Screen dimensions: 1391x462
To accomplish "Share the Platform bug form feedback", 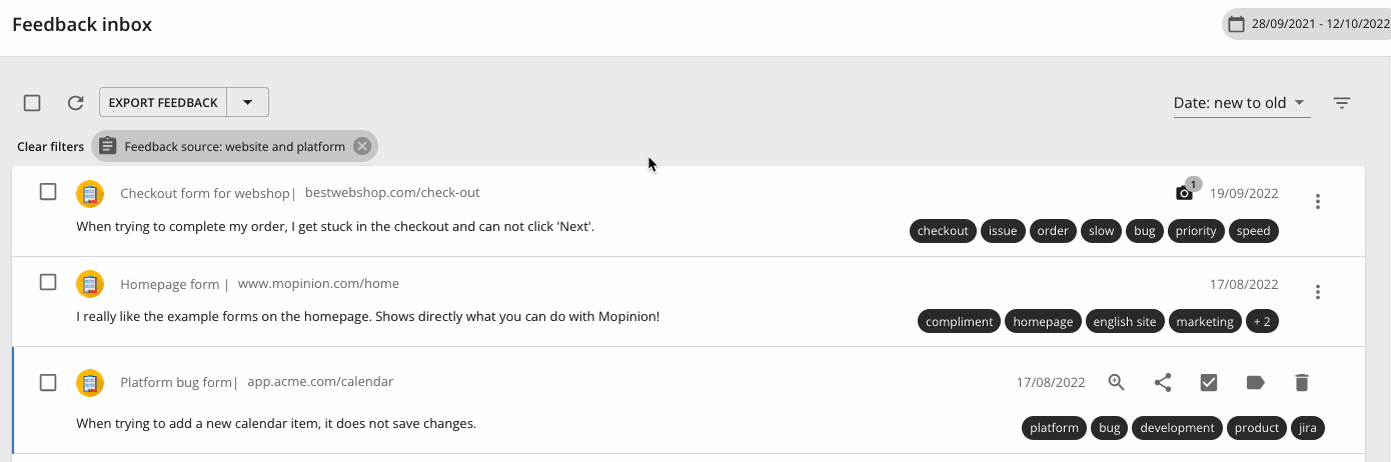I will (1163, 382).
